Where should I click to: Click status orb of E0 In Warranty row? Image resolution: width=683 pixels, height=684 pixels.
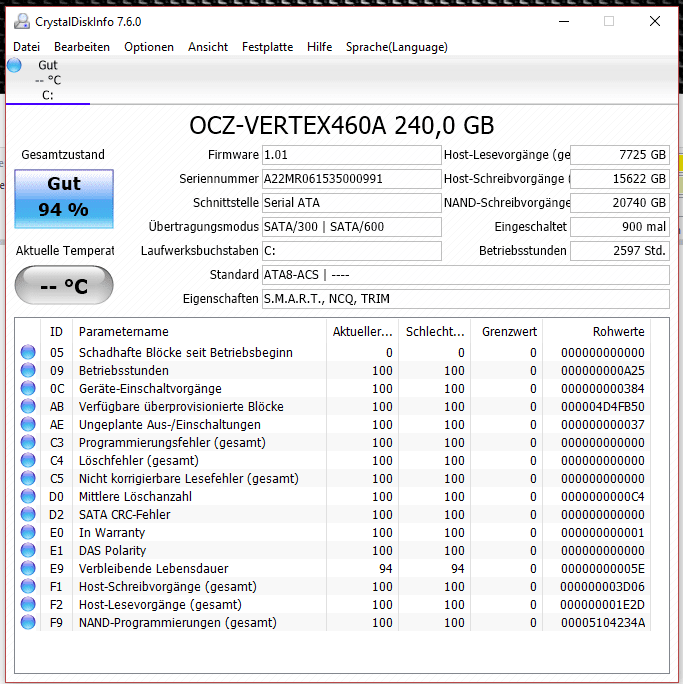pyautogui.click(x=28, y=532)
